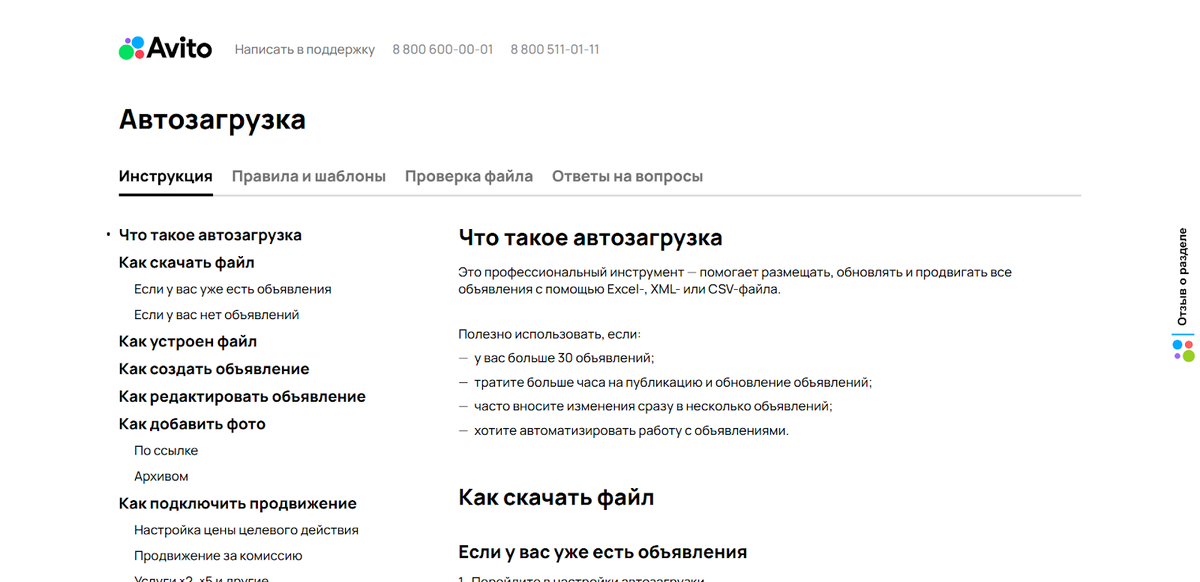Screen dimensions: 1200x582
Task: Open sidebar item 'Как скачать файл'
Action: click(x=187, y=262)
